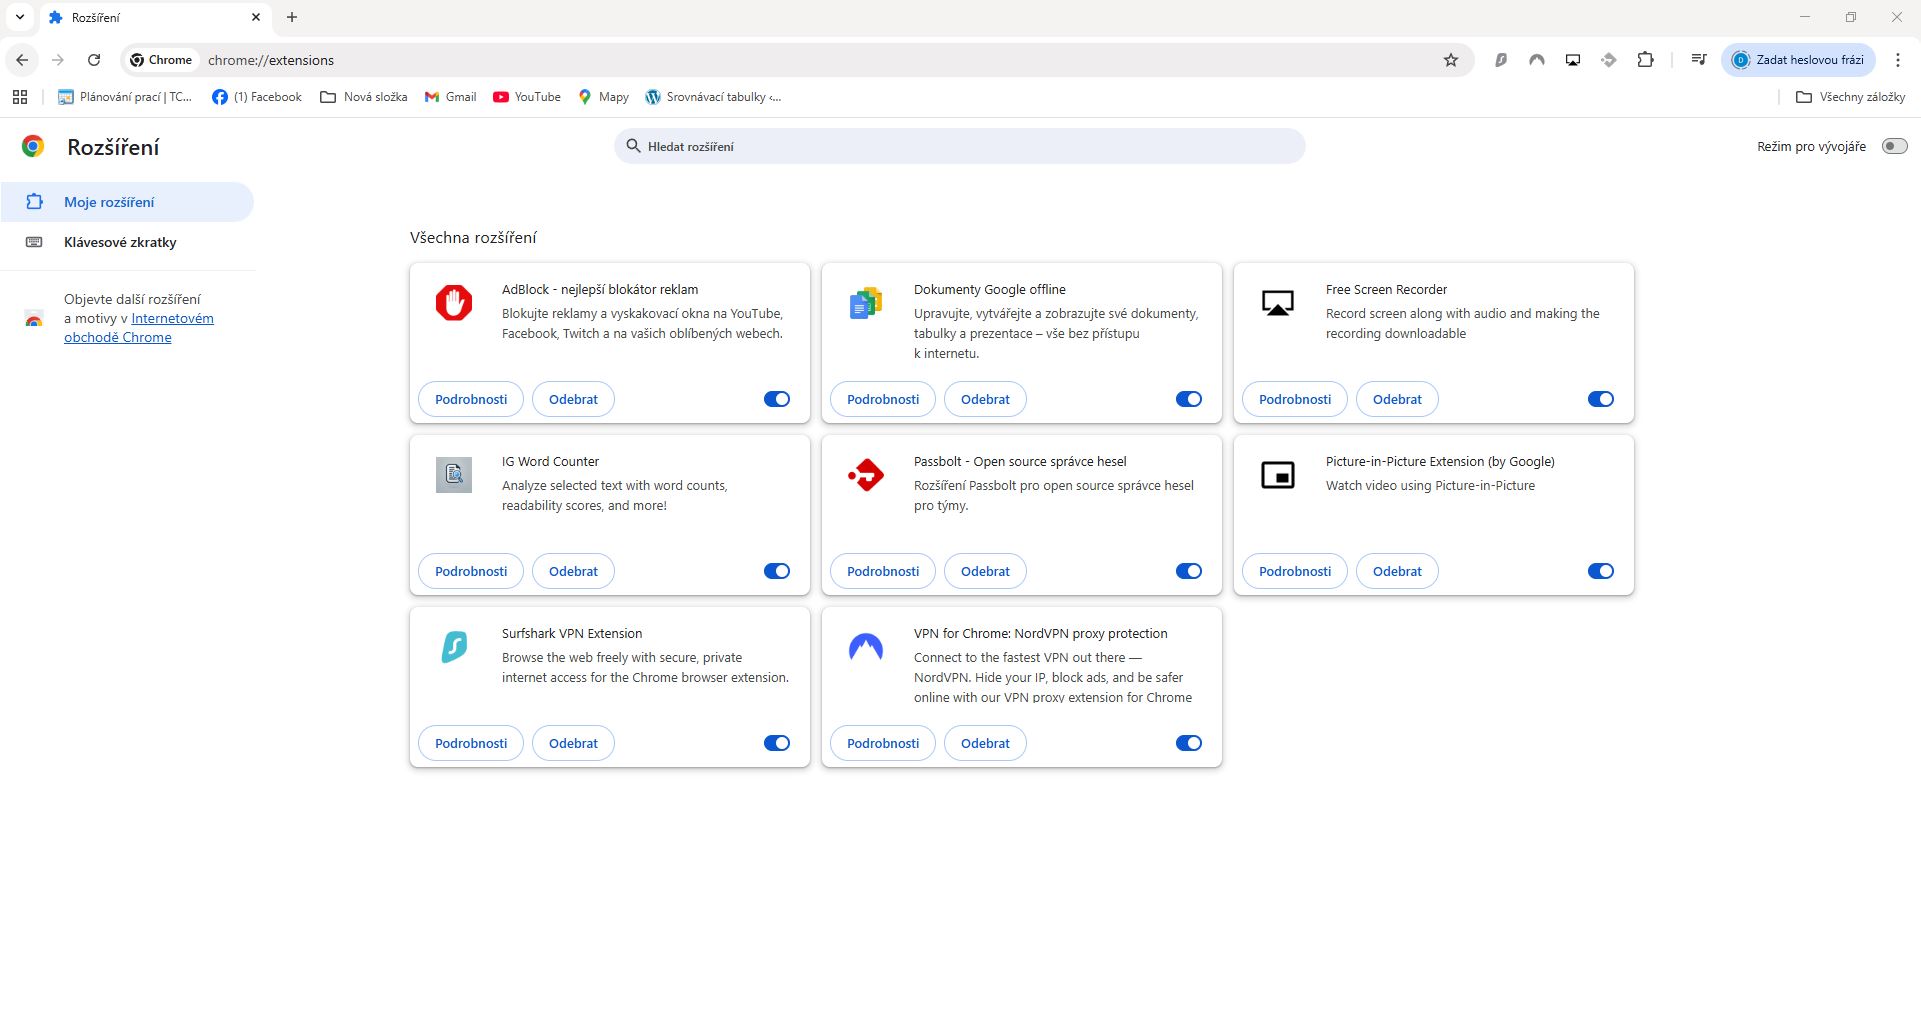Bookmark this page with the star icon
The image size is (1921, 1036).
pyautogui.click(x=1451, y=60)
